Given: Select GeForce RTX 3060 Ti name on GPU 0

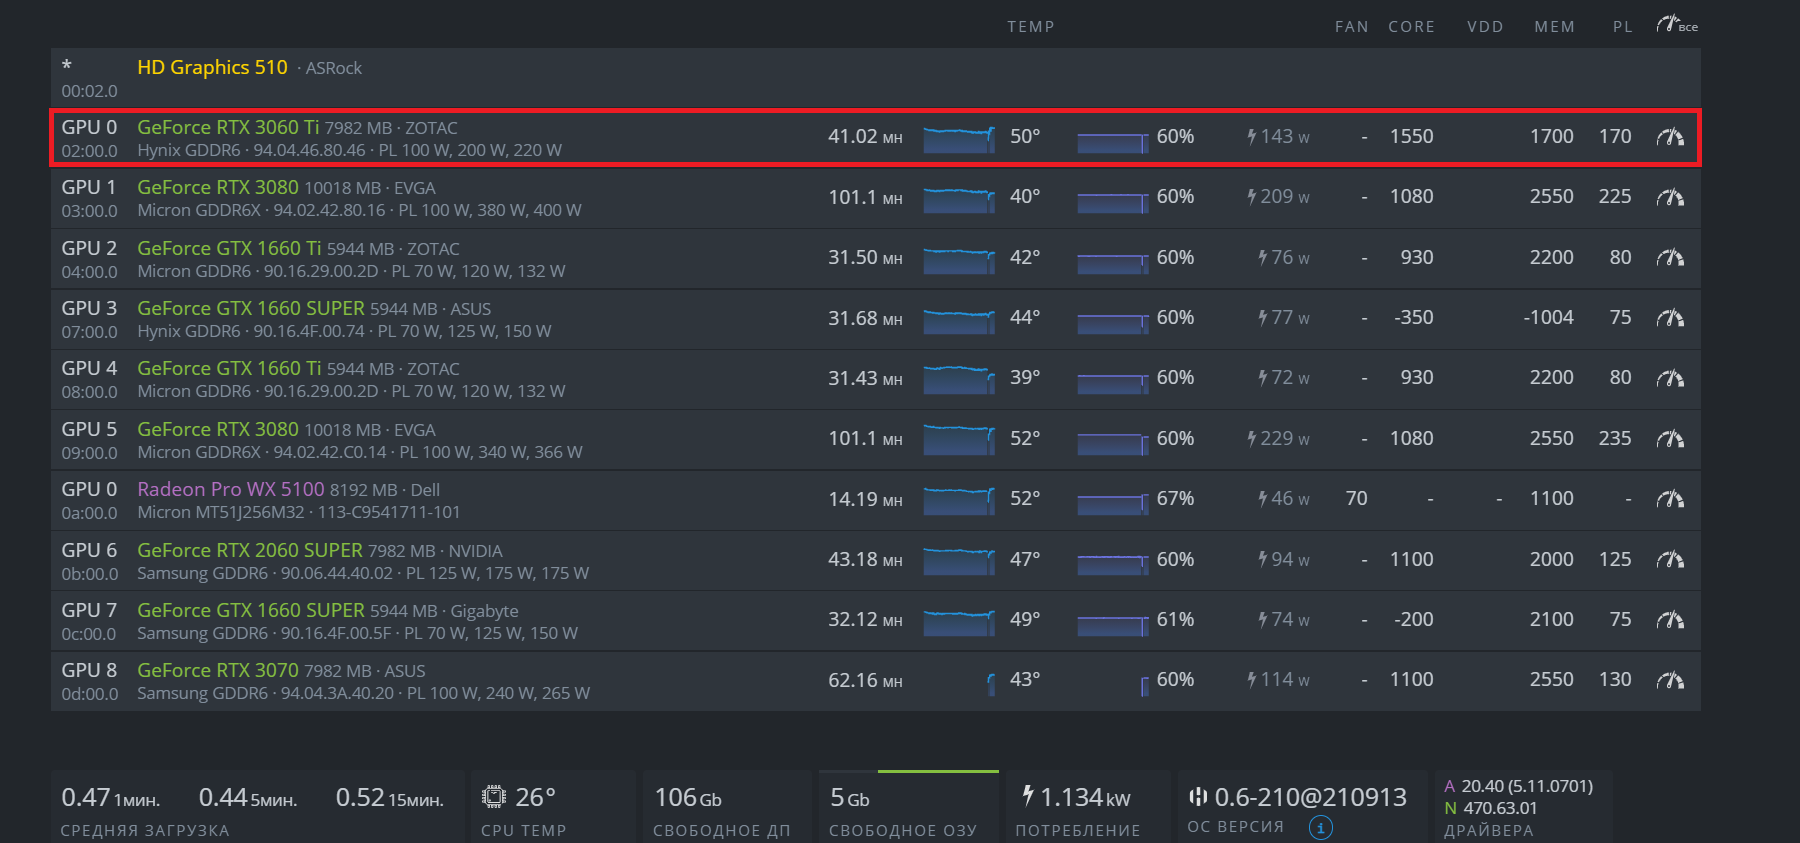Looking at the screenshot, I should (228, 127).
